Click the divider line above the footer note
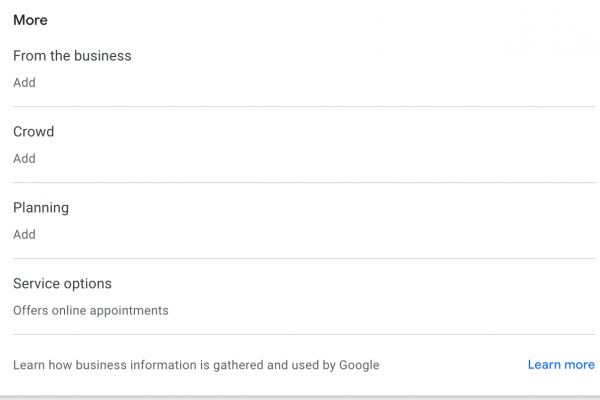This screenshot has width=600, height=400. [300, 334]
